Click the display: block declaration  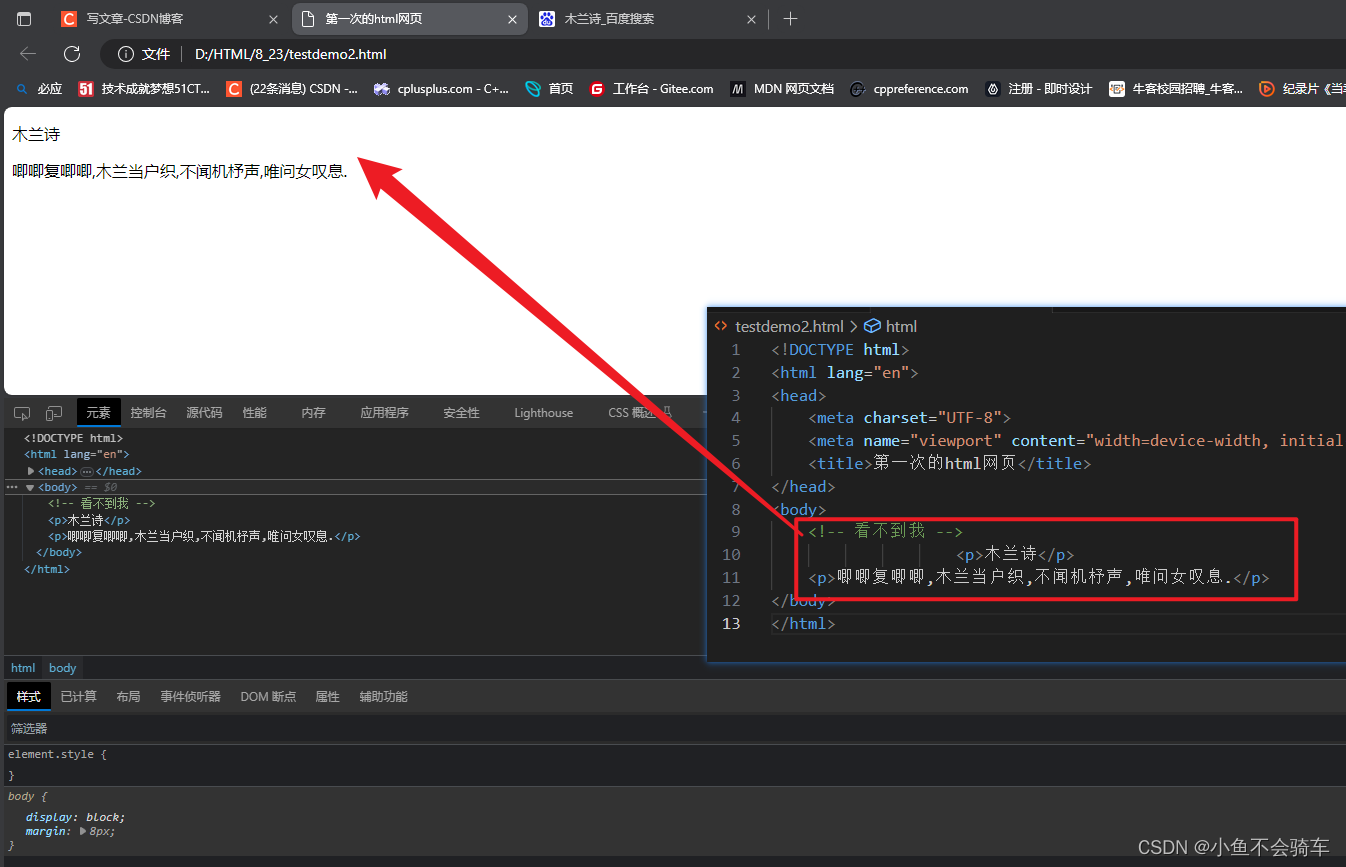75,817
